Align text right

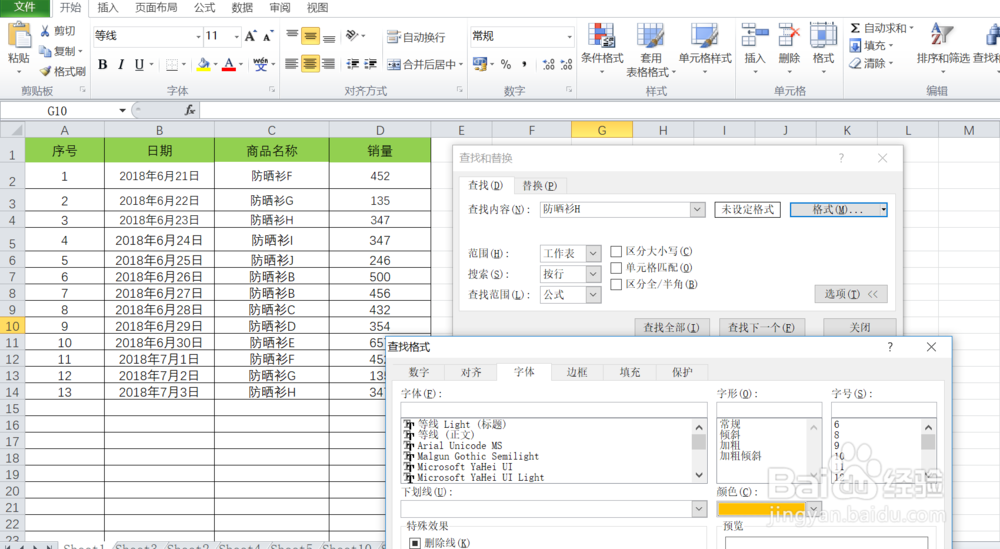[x=328, y=64]
